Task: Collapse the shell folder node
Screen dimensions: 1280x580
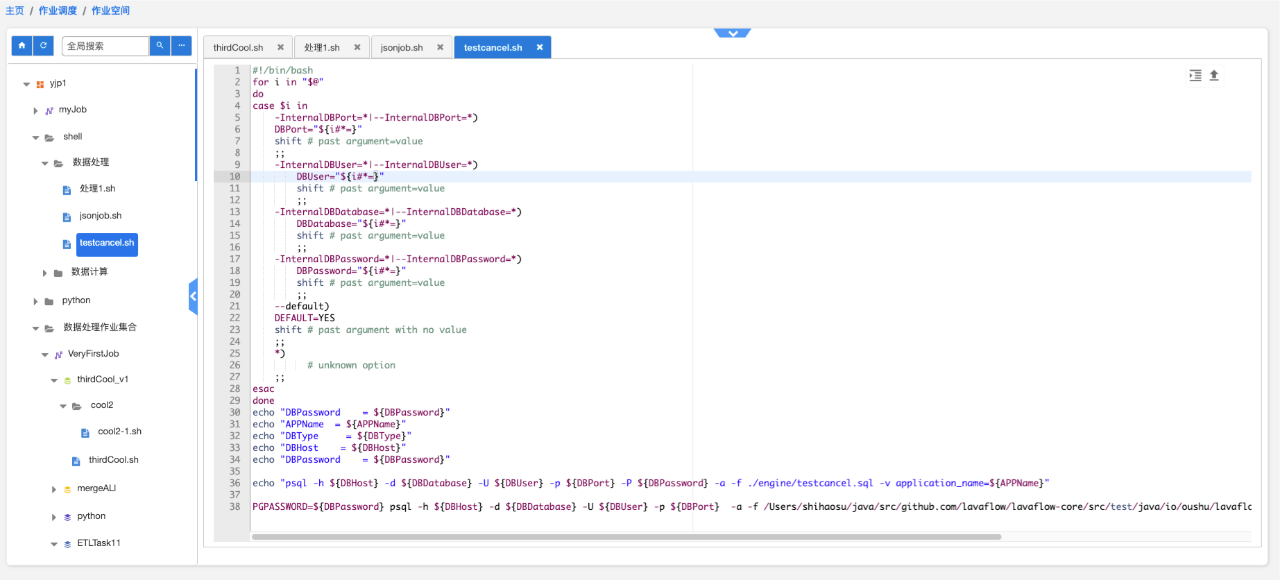Action: coord(35,137)
